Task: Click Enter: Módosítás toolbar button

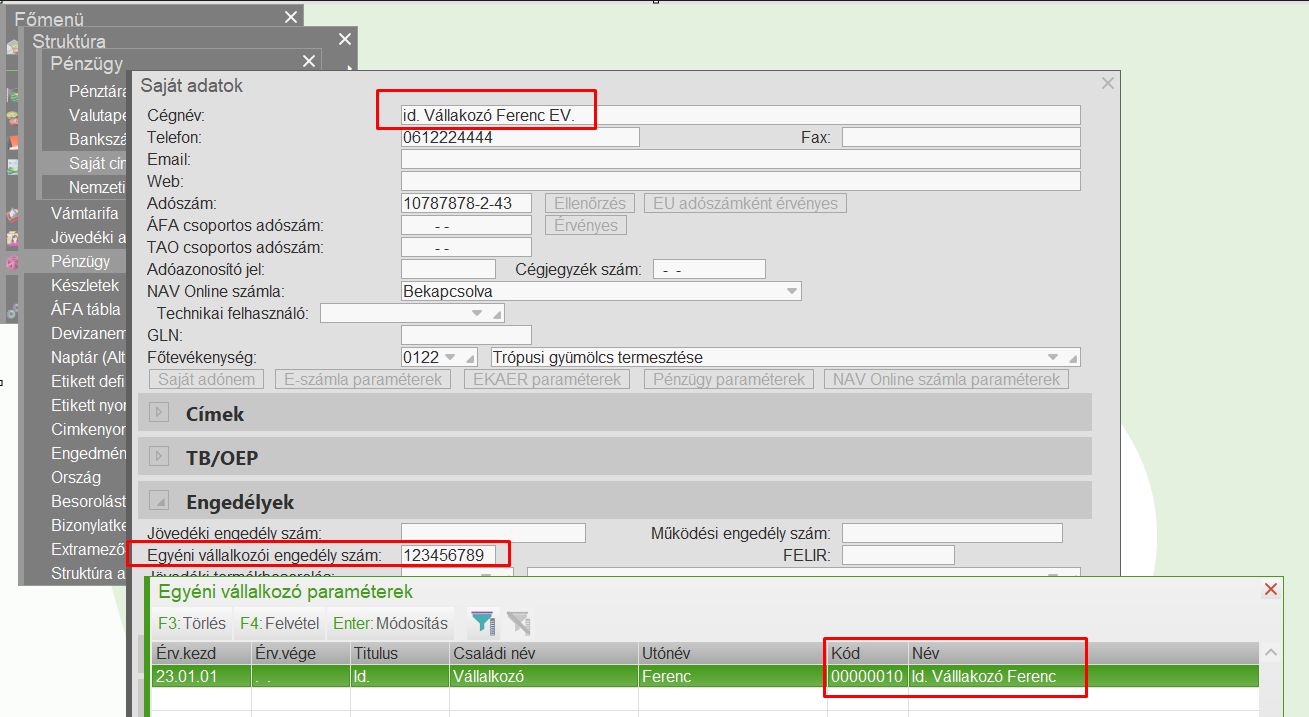Action: [390, 623]
